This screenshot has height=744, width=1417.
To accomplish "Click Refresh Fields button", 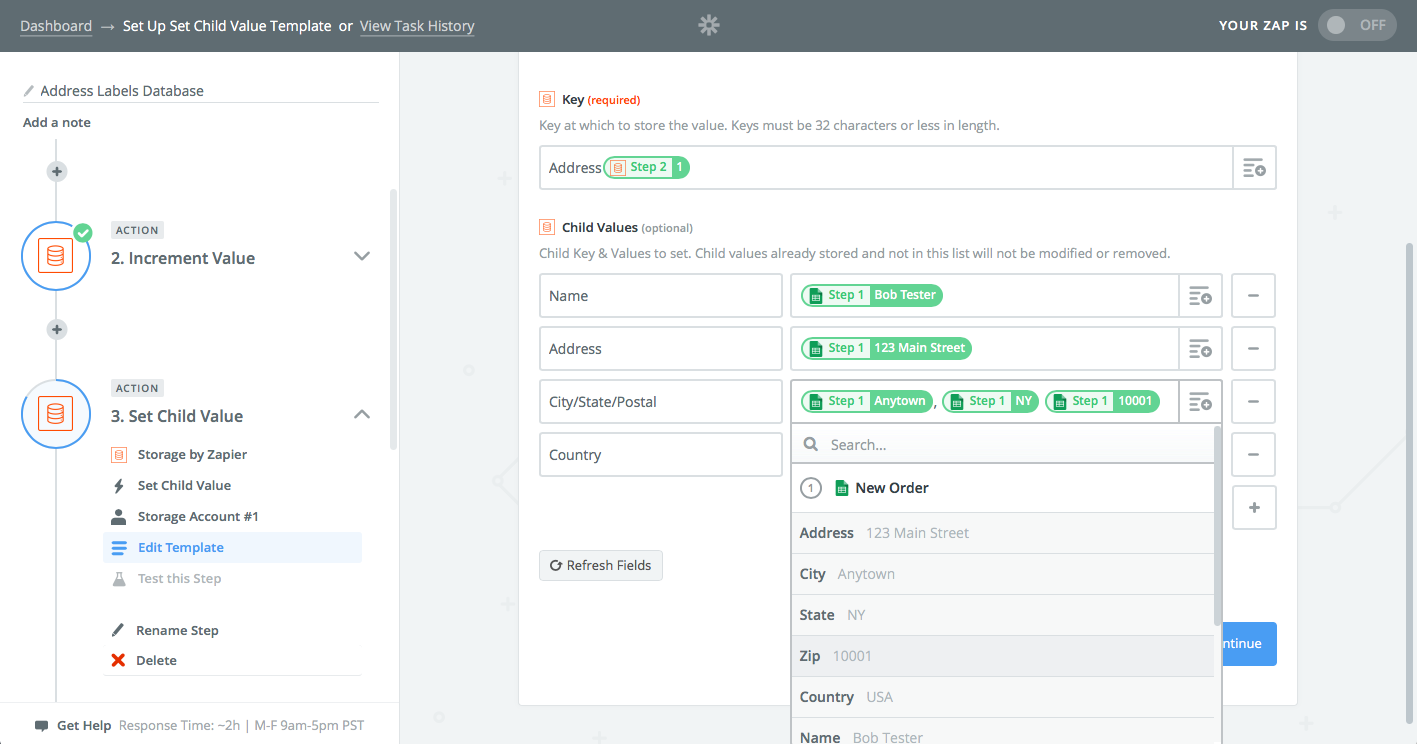I will click(x=600, y=566).
